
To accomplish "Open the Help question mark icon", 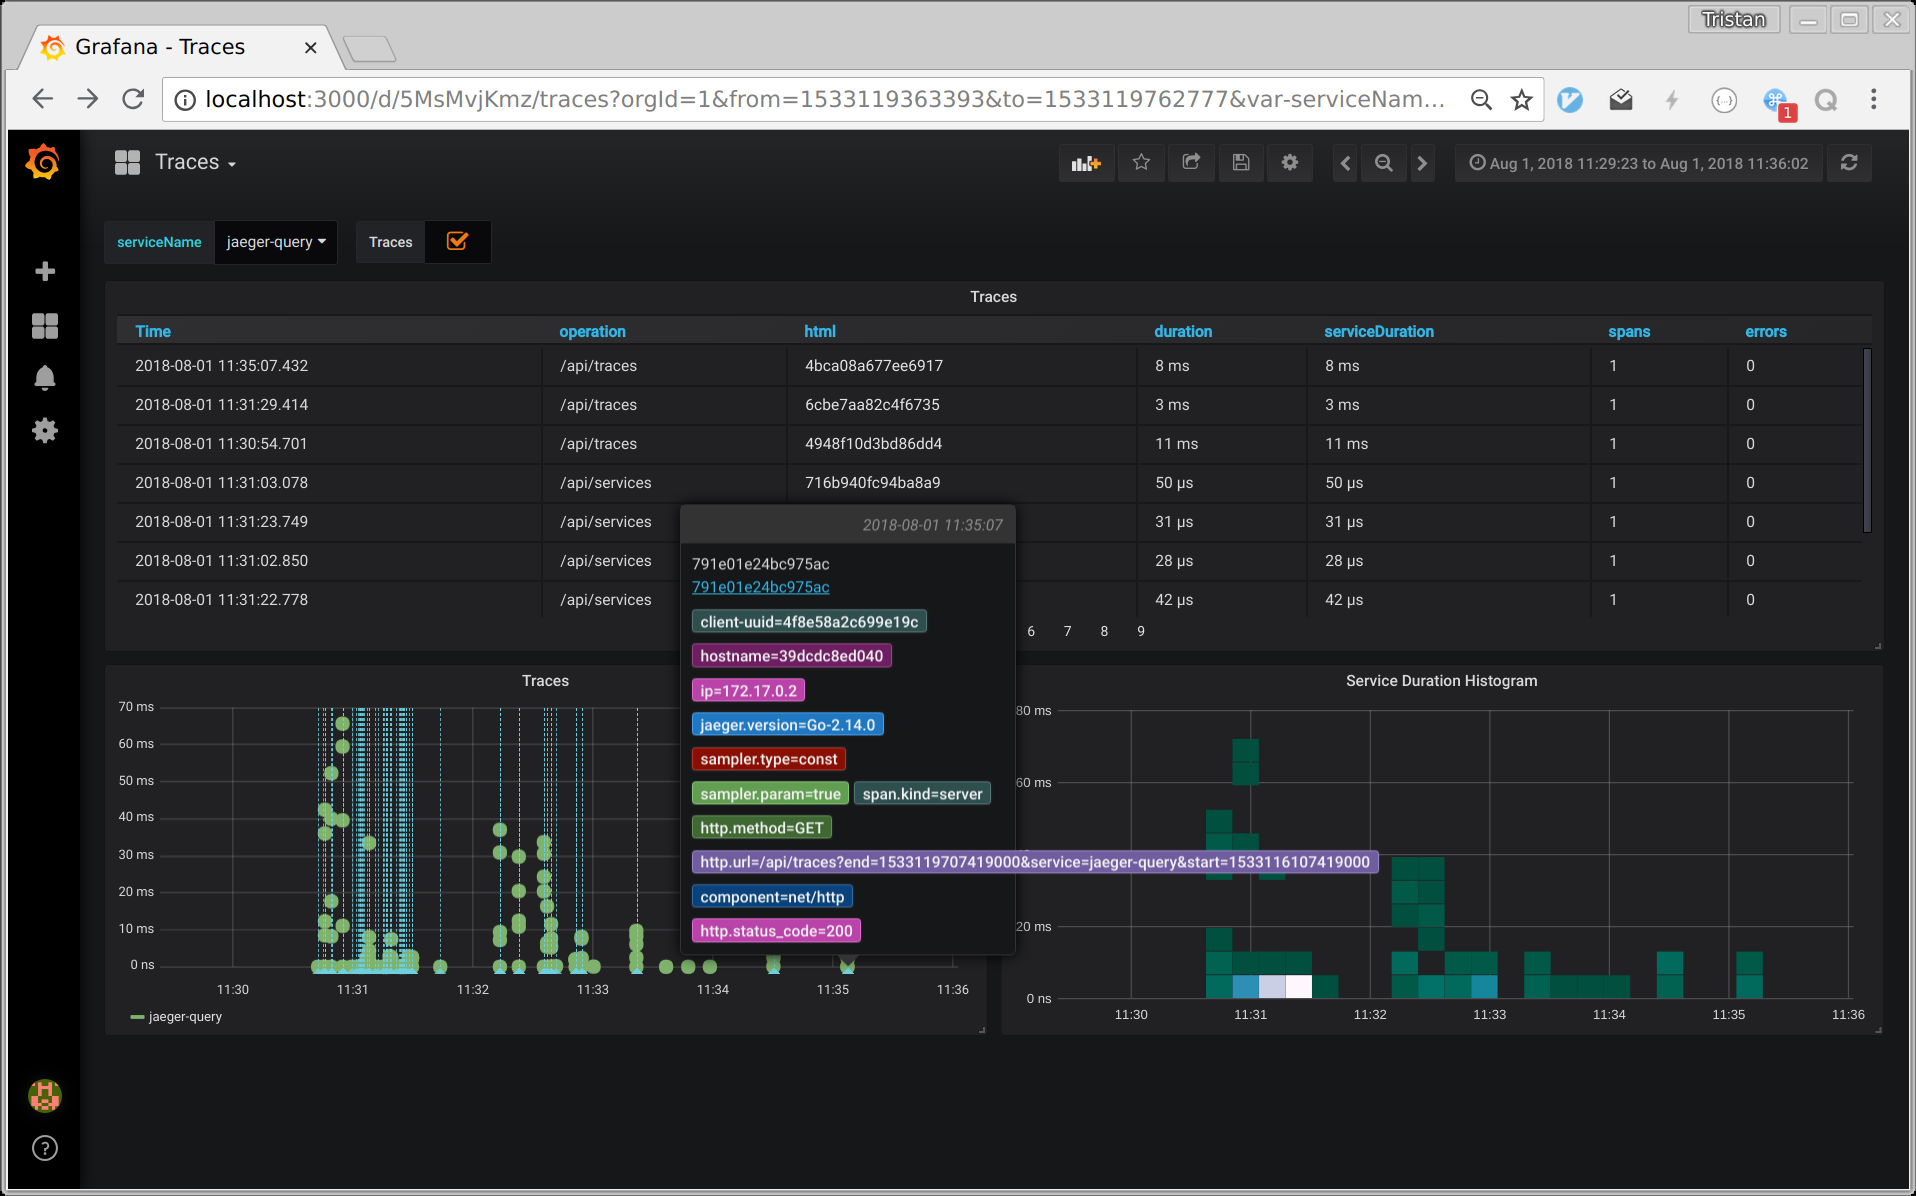I will 45,1148.
